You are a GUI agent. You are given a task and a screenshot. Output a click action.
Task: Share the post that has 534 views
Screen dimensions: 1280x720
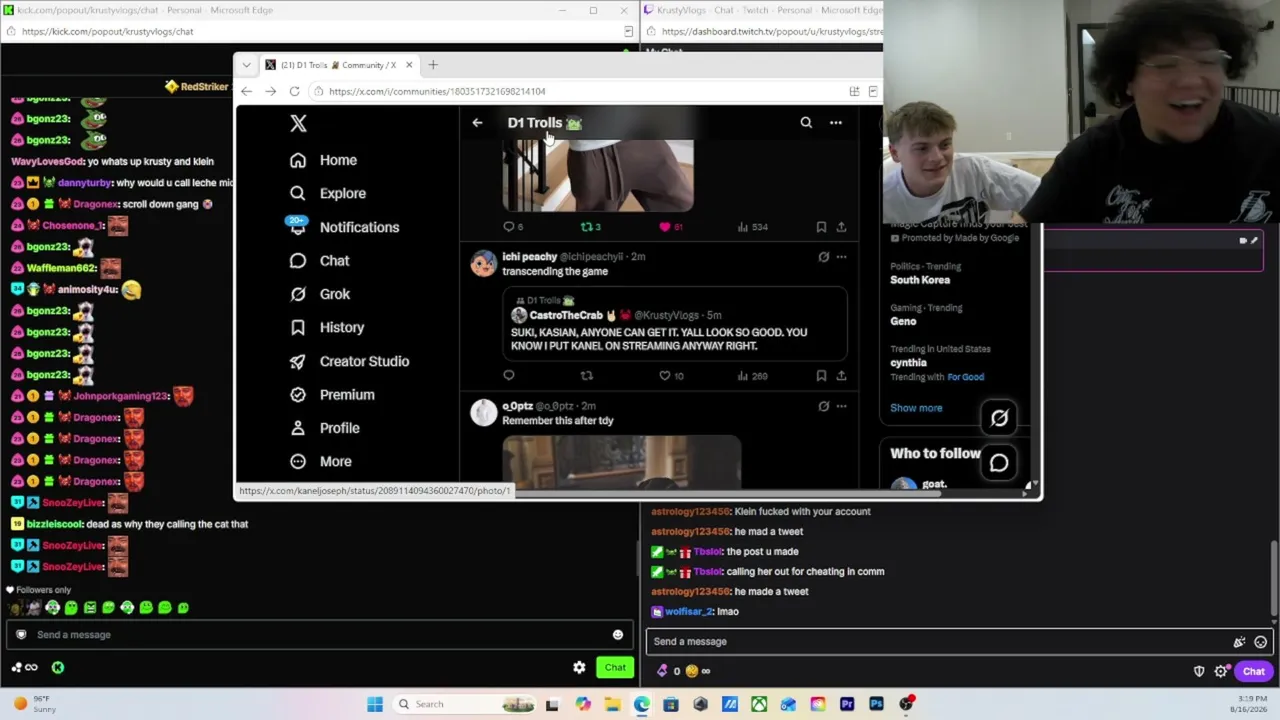841,227
